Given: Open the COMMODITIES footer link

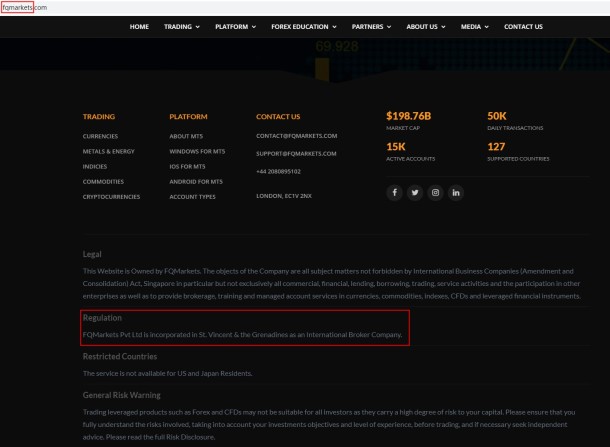Looking at the screenshot, I should click(103, 182).
